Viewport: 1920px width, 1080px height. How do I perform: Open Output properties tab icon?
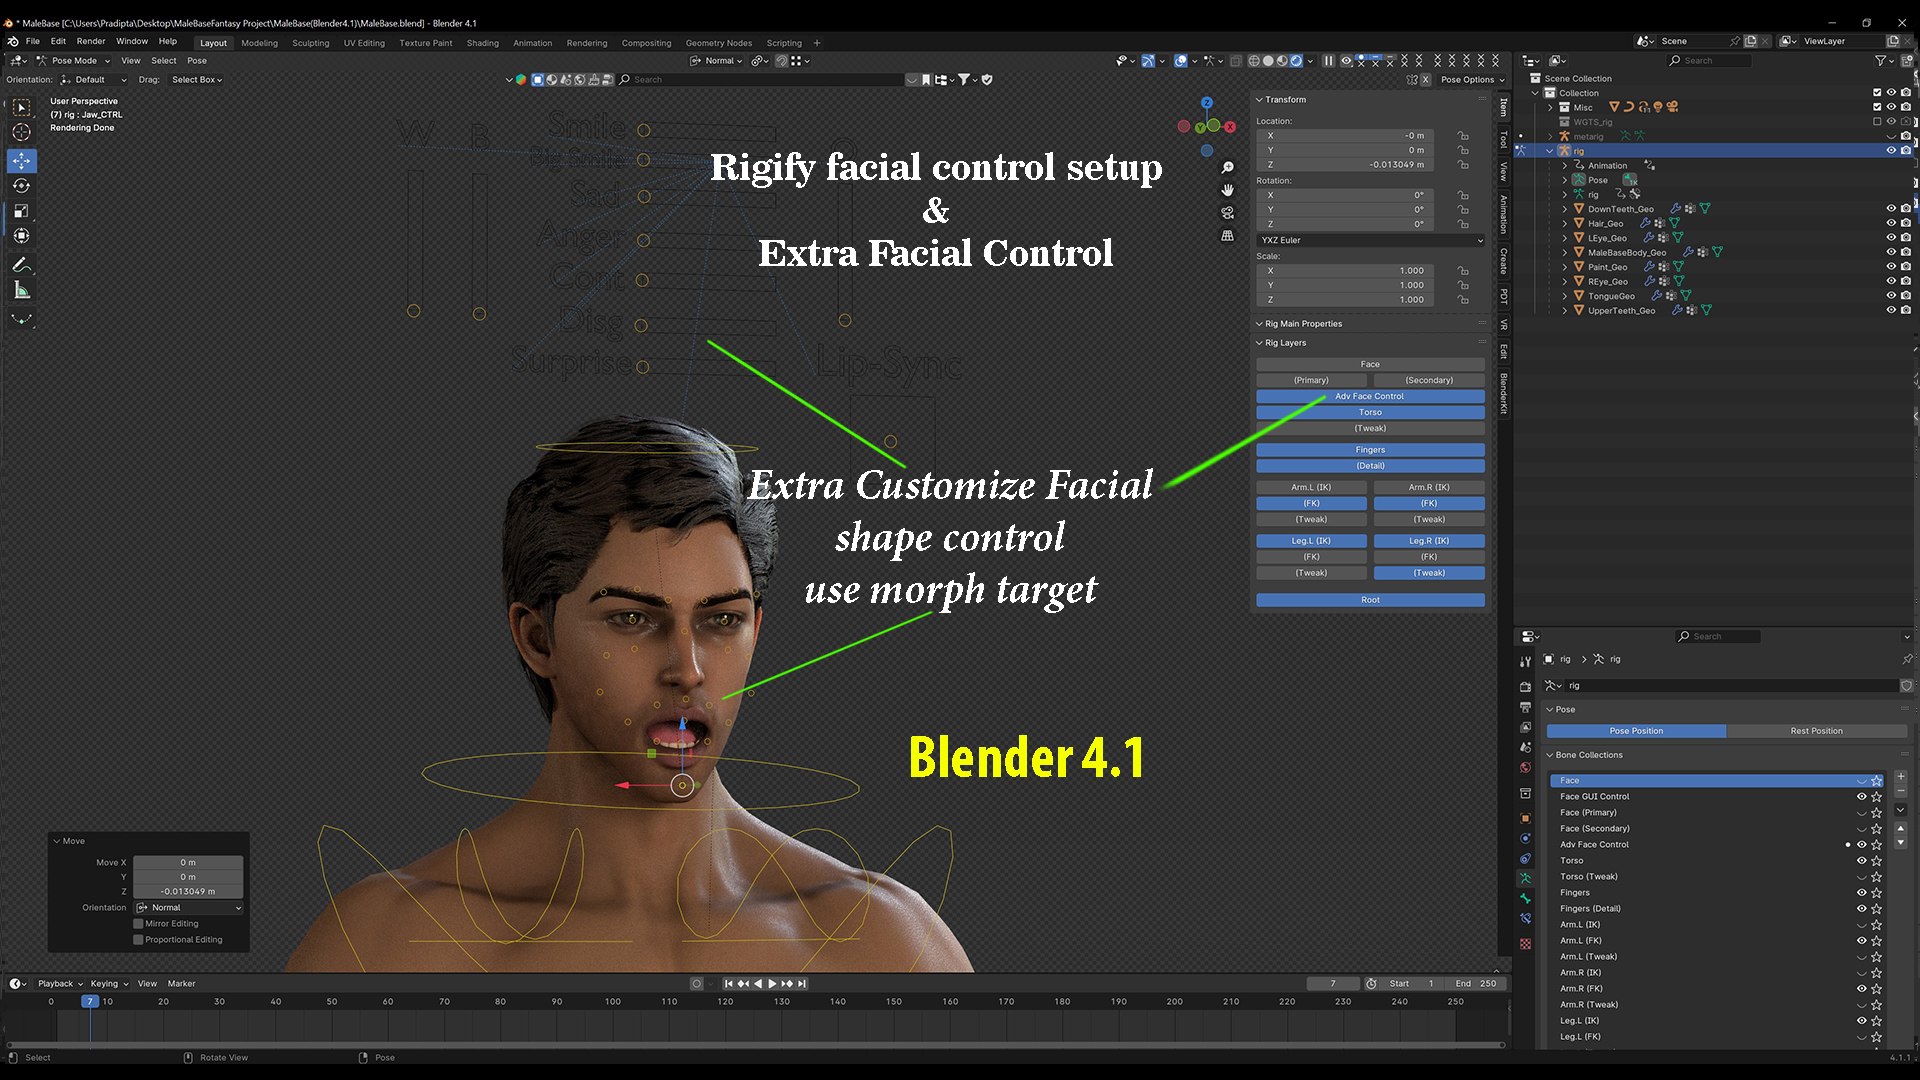click(1525, 707)
